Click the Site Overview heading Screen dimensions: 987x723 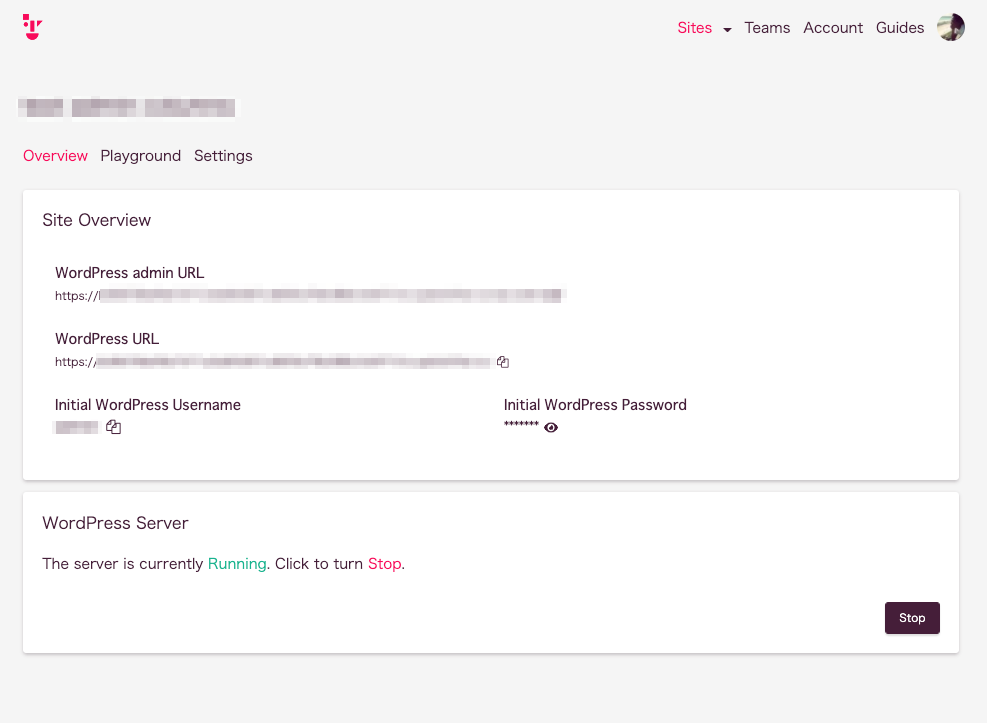point(96,220)
